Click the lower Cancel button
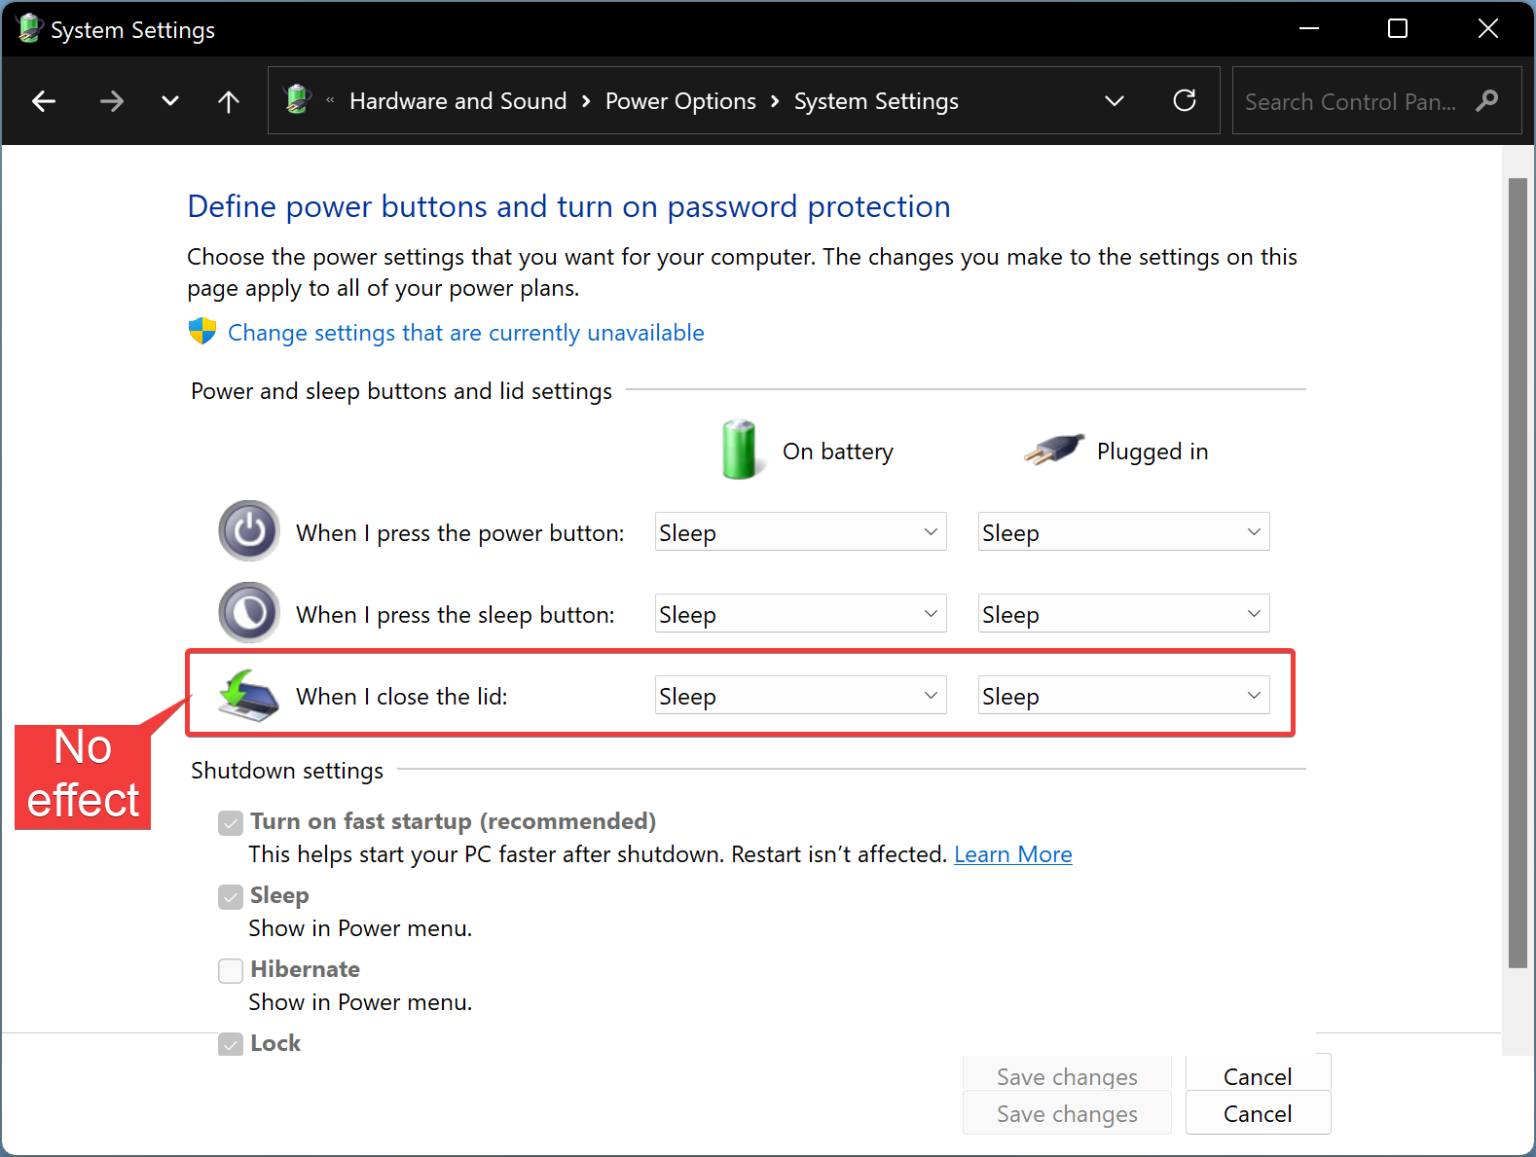 coord(1258,1114)
